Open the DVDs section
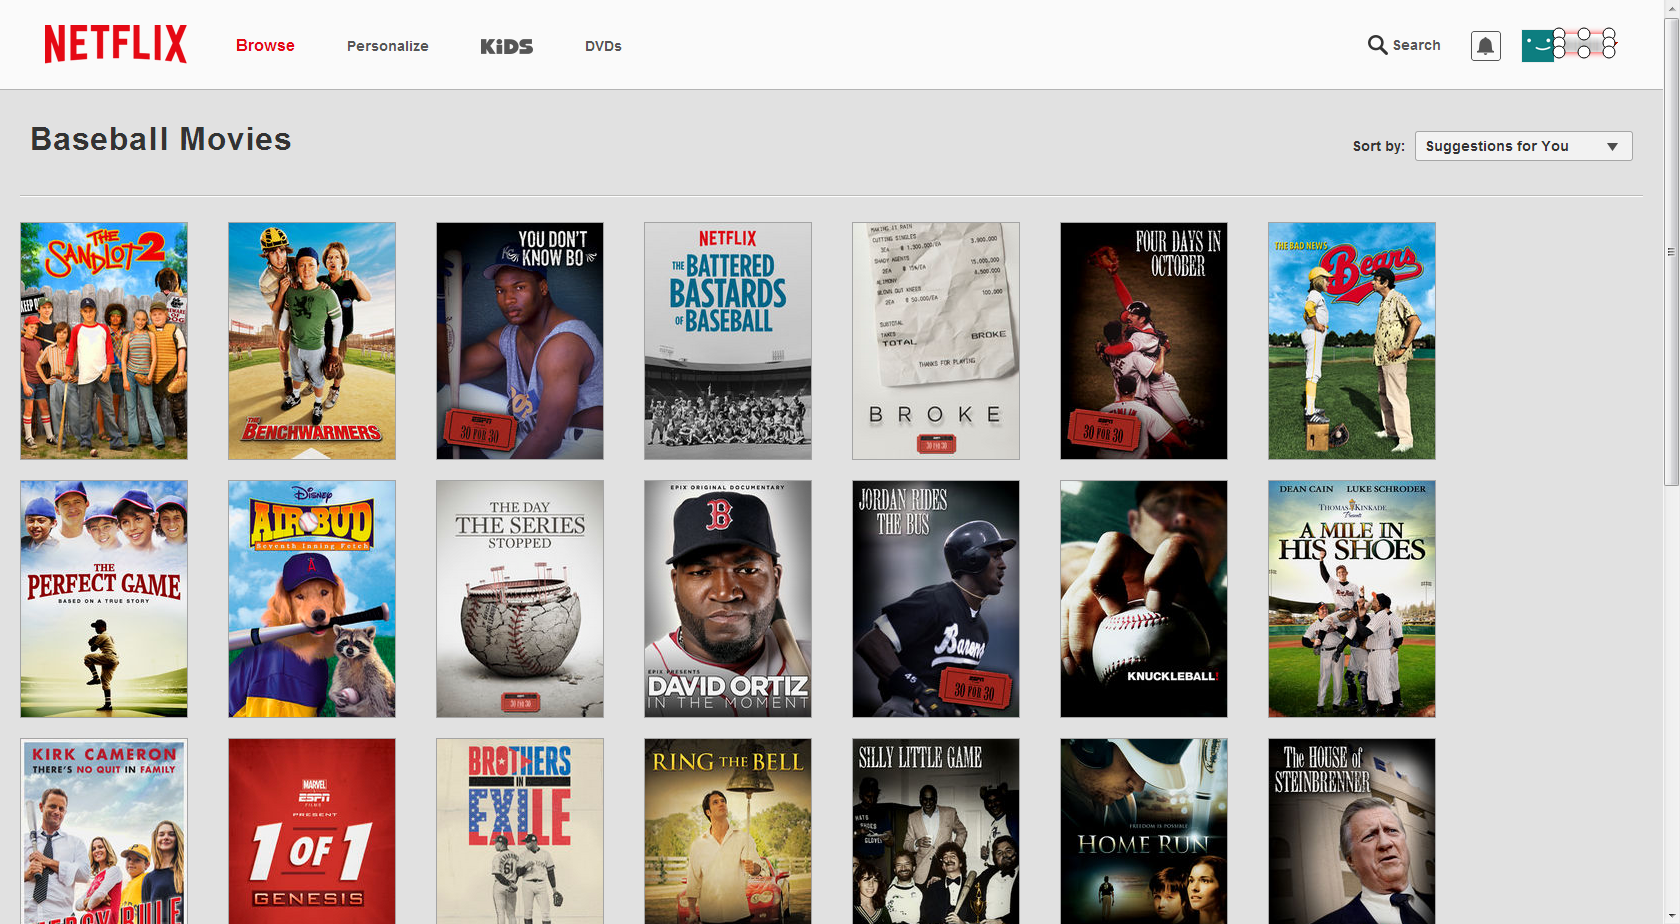Screen dimensions: 1680x924 coord(603,46)
